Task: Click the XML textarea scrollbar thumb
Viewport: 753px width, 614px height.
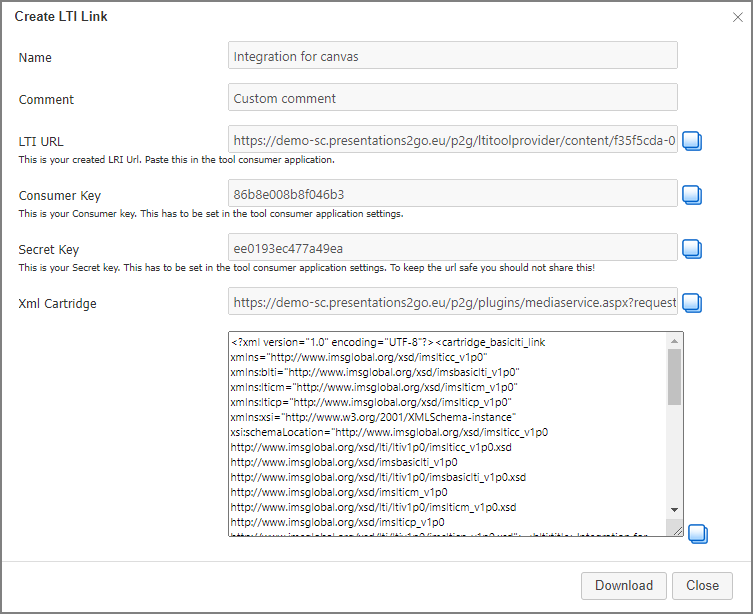Action: point(674,377)
